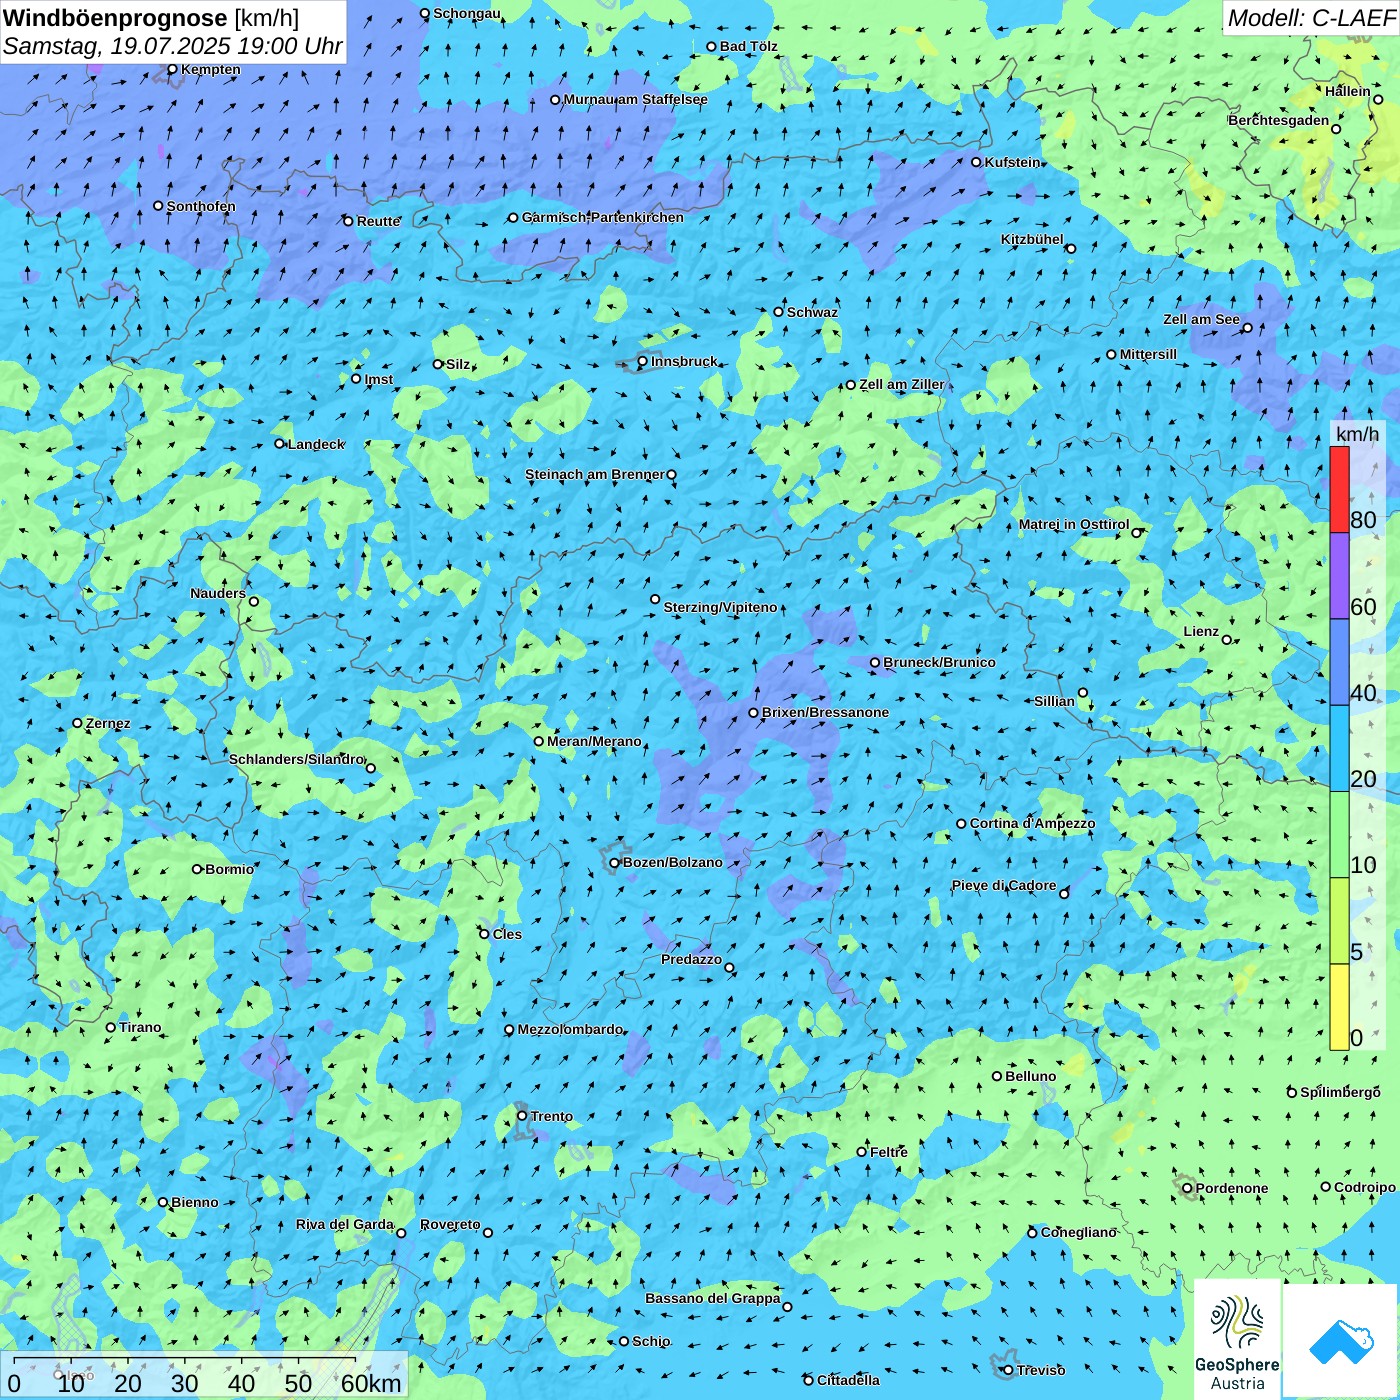The image size is (1400, 1400).
Task: Click the km/h legend heading
Action: pos(1357,433)
